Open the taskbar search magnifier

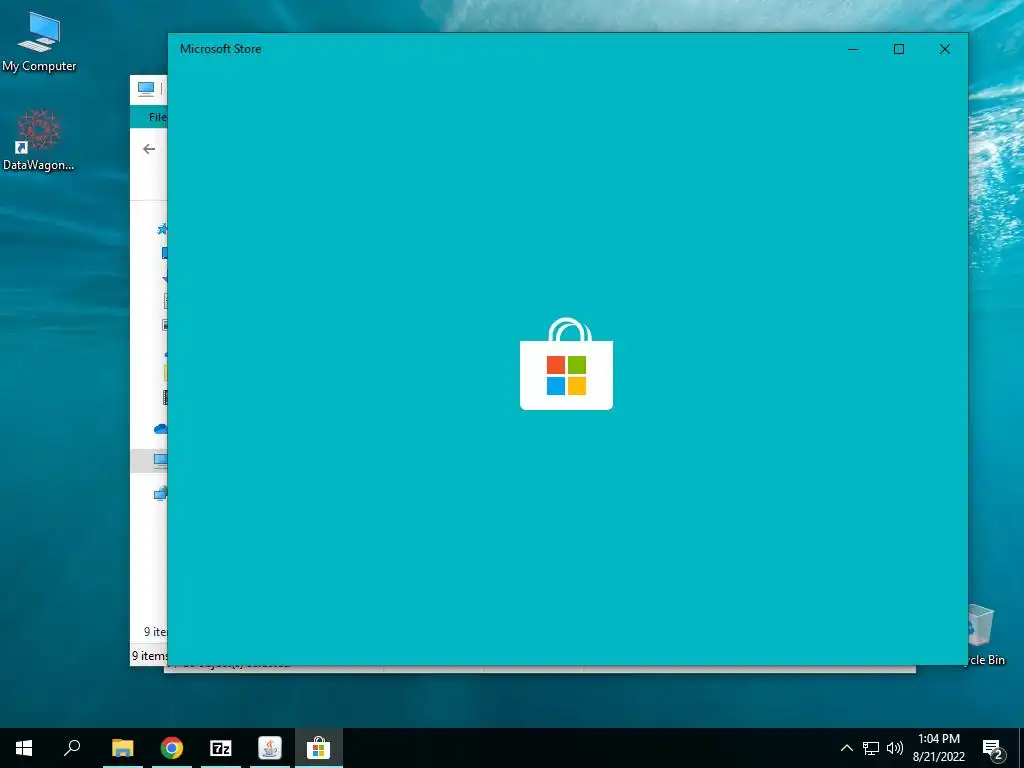pyautogui.click(x=72, y=748)
